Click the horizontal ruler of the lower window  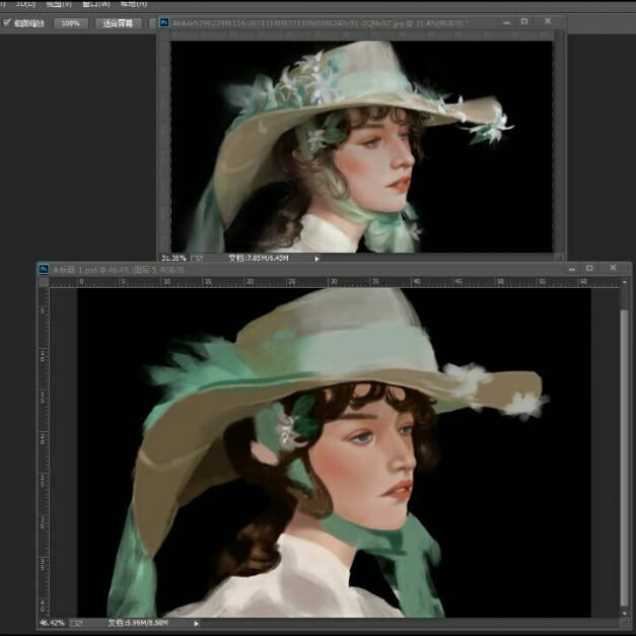click(x=335, y=282)
